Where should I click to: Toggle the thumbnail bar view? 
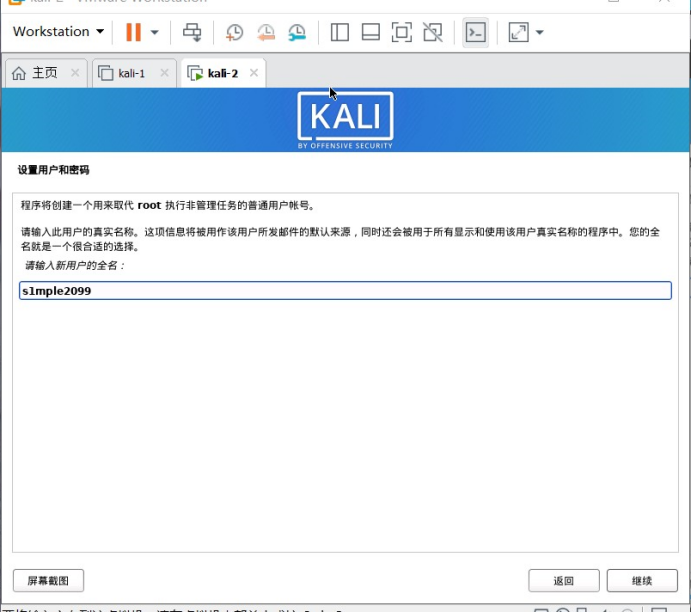(x=370, y=32)
